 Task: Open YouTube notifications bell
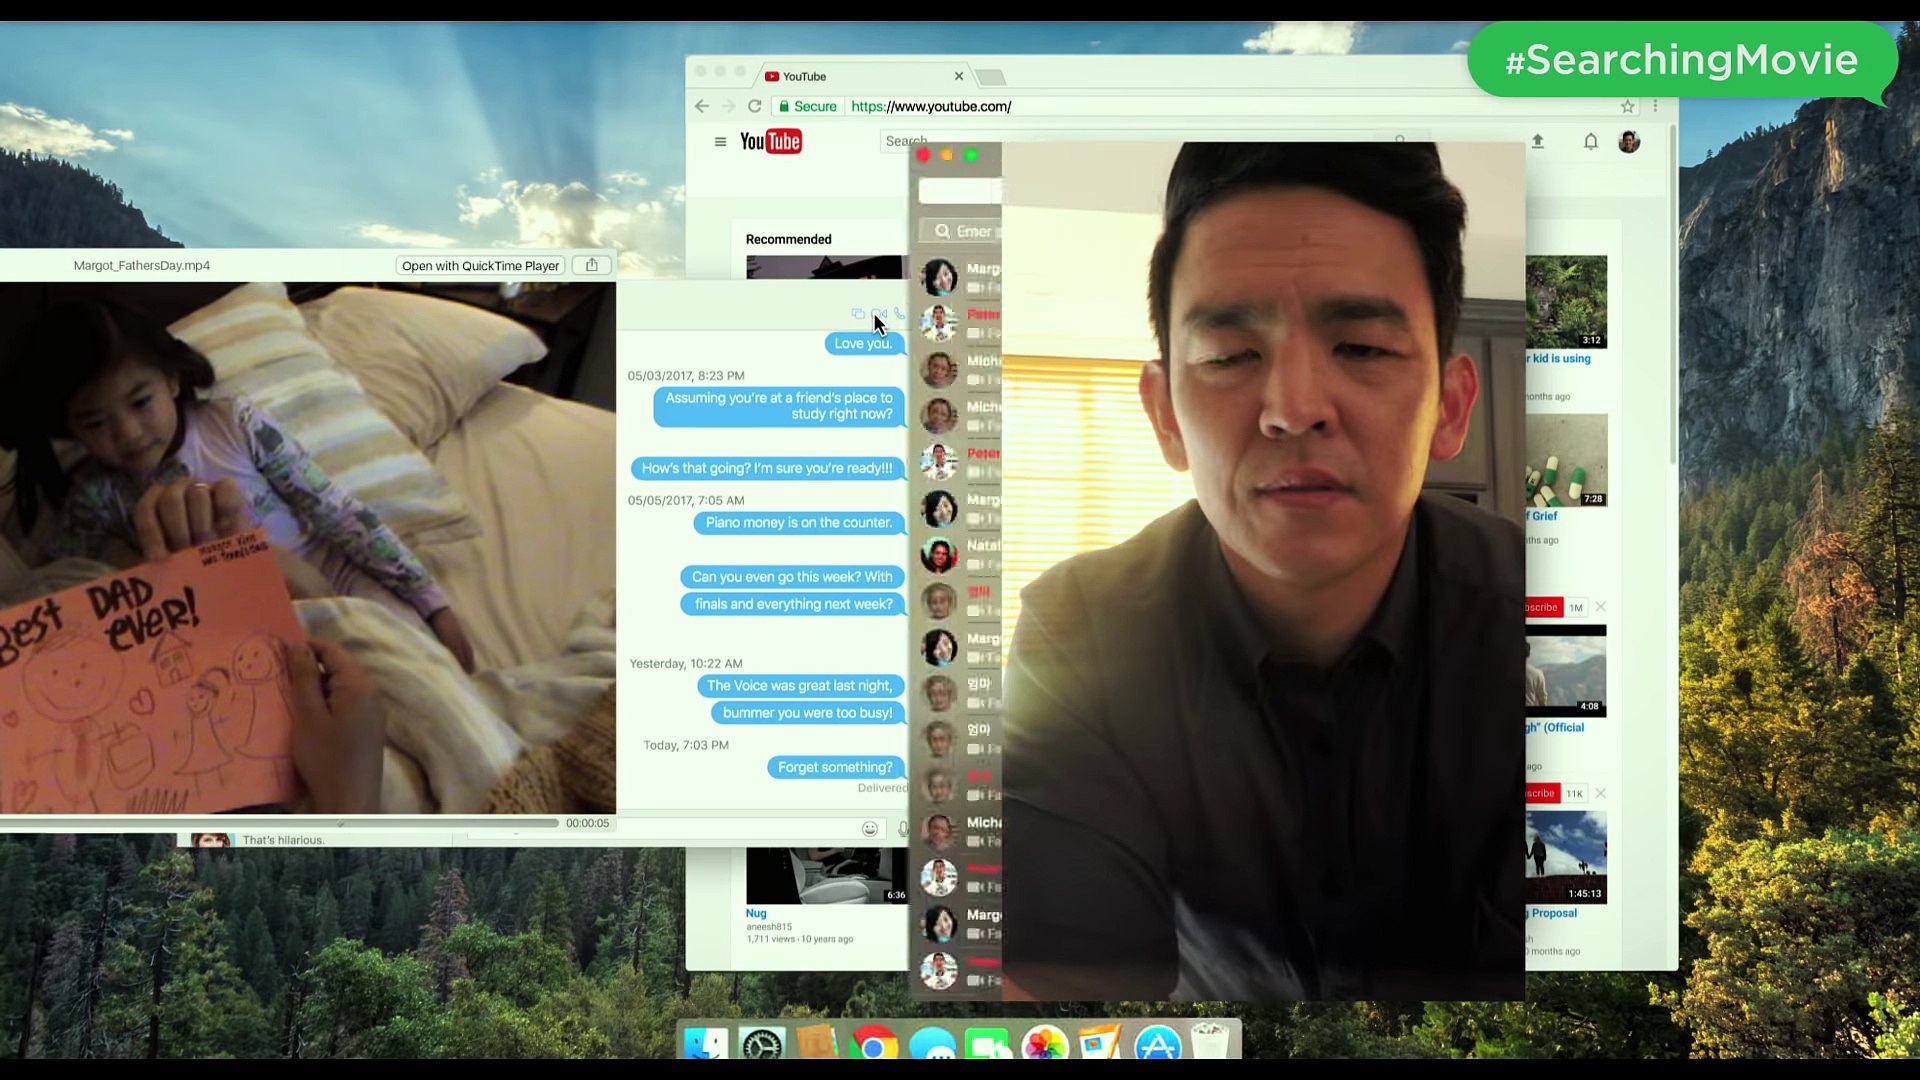coord(1590,142)
